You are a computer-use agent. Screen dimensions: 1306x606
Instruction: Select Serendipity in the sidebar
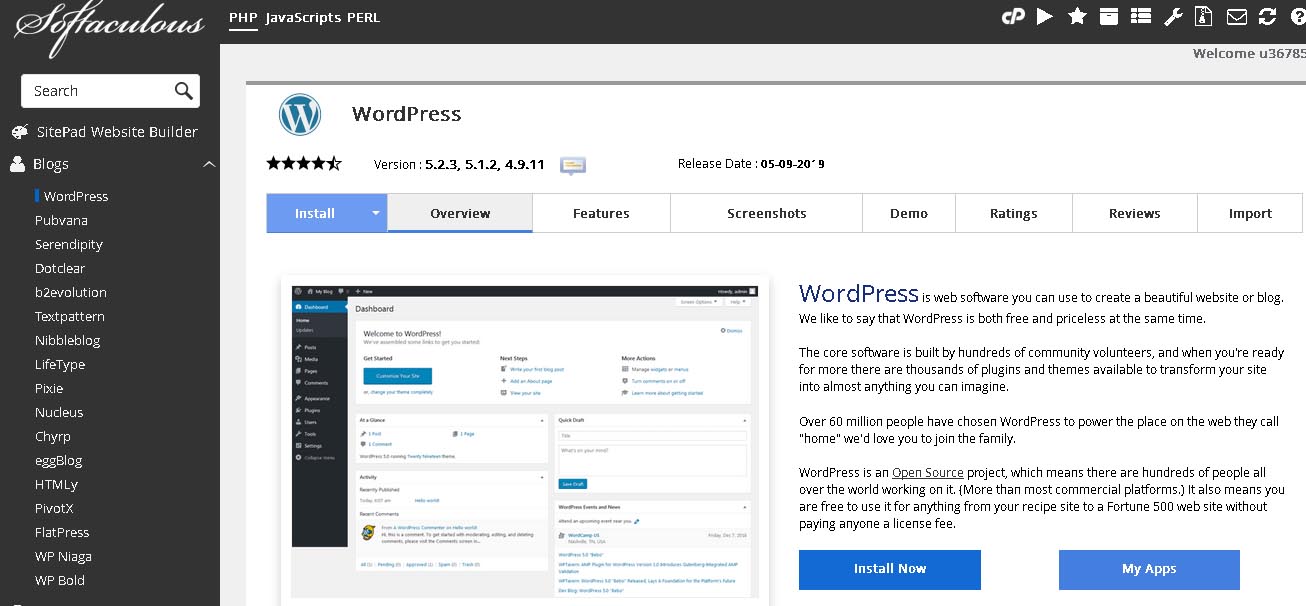click(69, 245)
